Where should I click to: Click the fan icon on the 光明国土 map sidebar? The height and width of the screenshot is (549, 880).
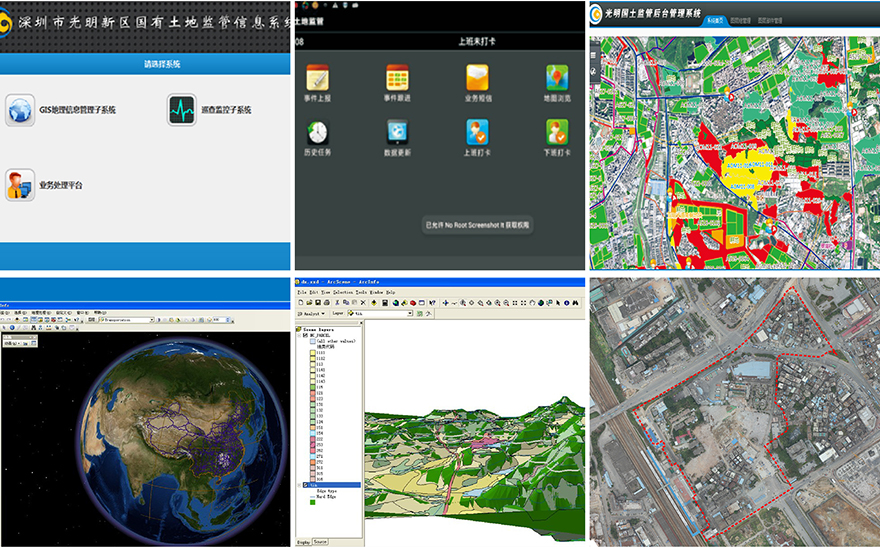[x=593, y=71]
